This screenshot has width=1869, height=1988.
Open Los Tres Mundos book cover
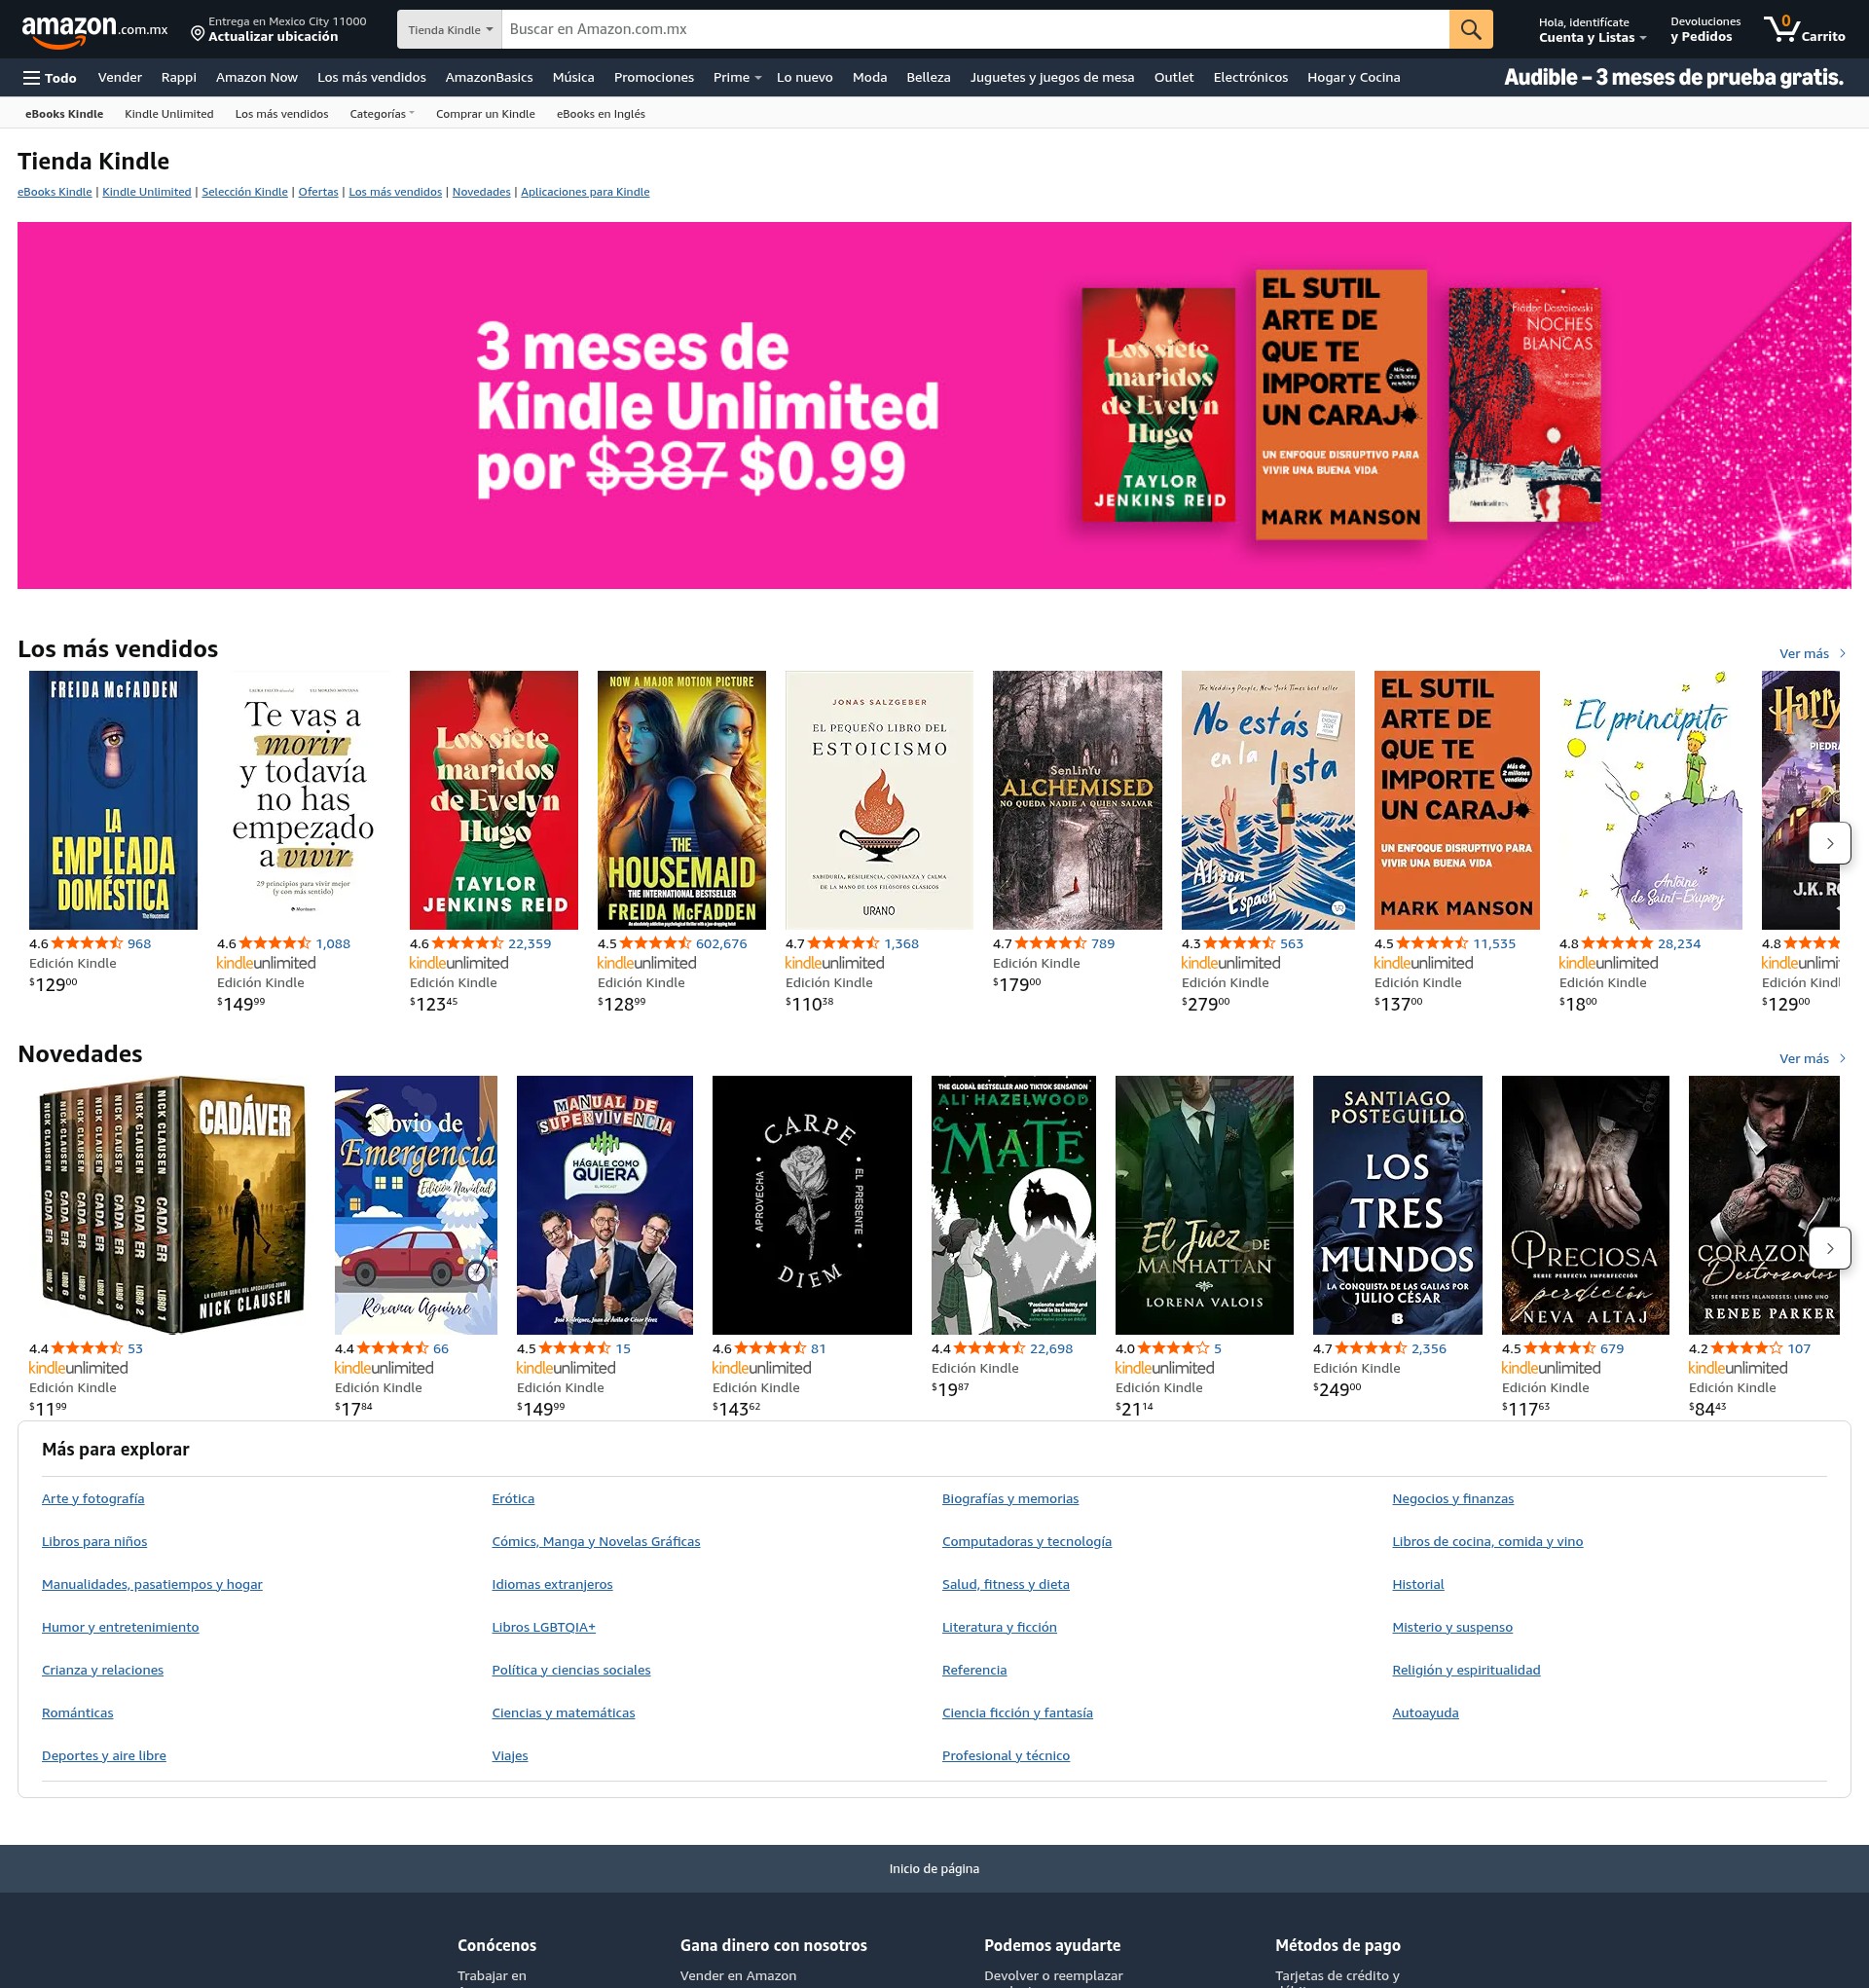click(1397, 1205)
